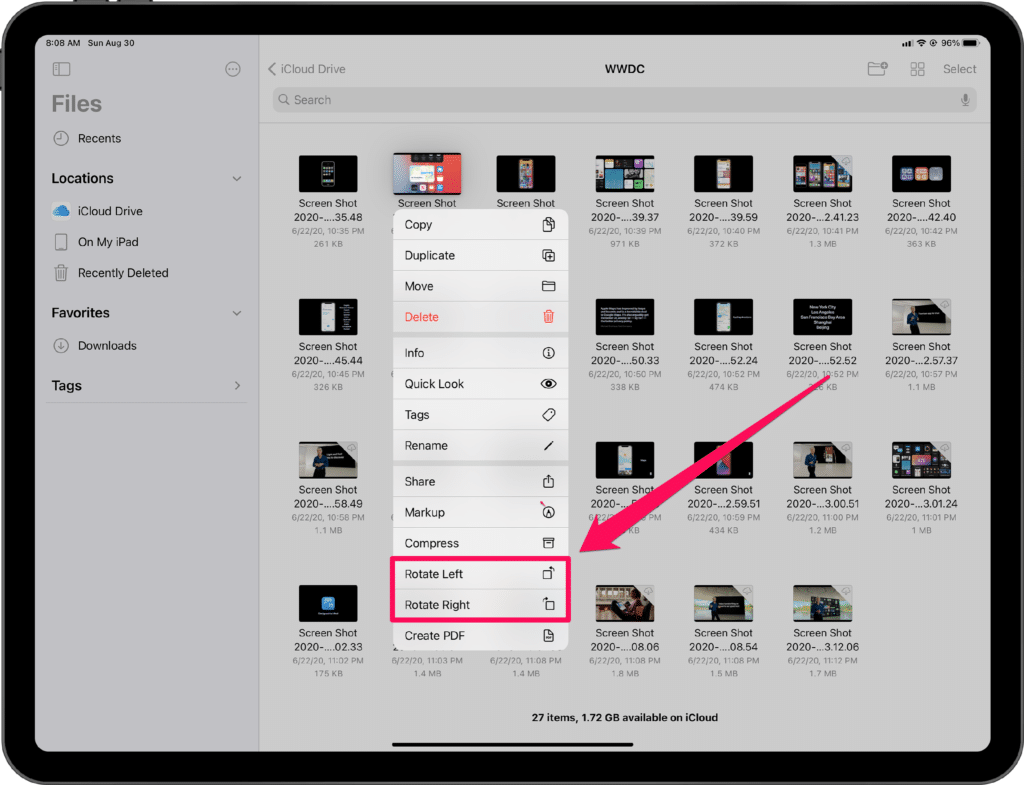This screenshot has height=785, width=1024.
Task: Go back to iCloud Drive
Action: tap(306, 69)
